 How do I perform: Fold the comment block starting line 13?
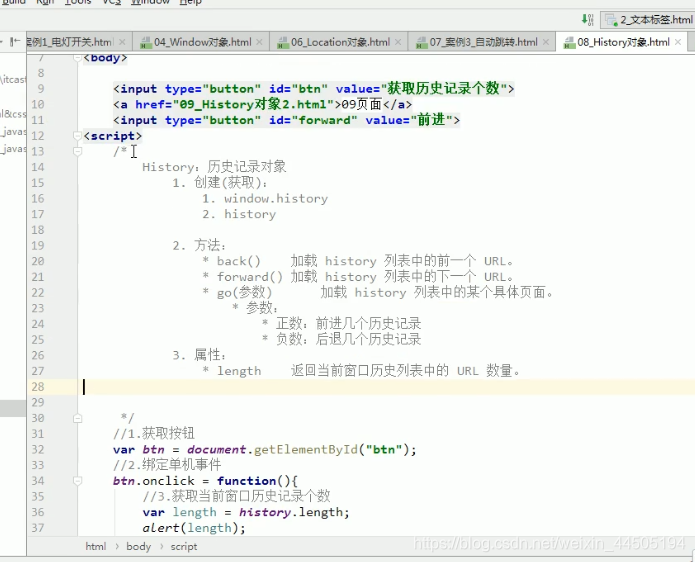(78, 151)
